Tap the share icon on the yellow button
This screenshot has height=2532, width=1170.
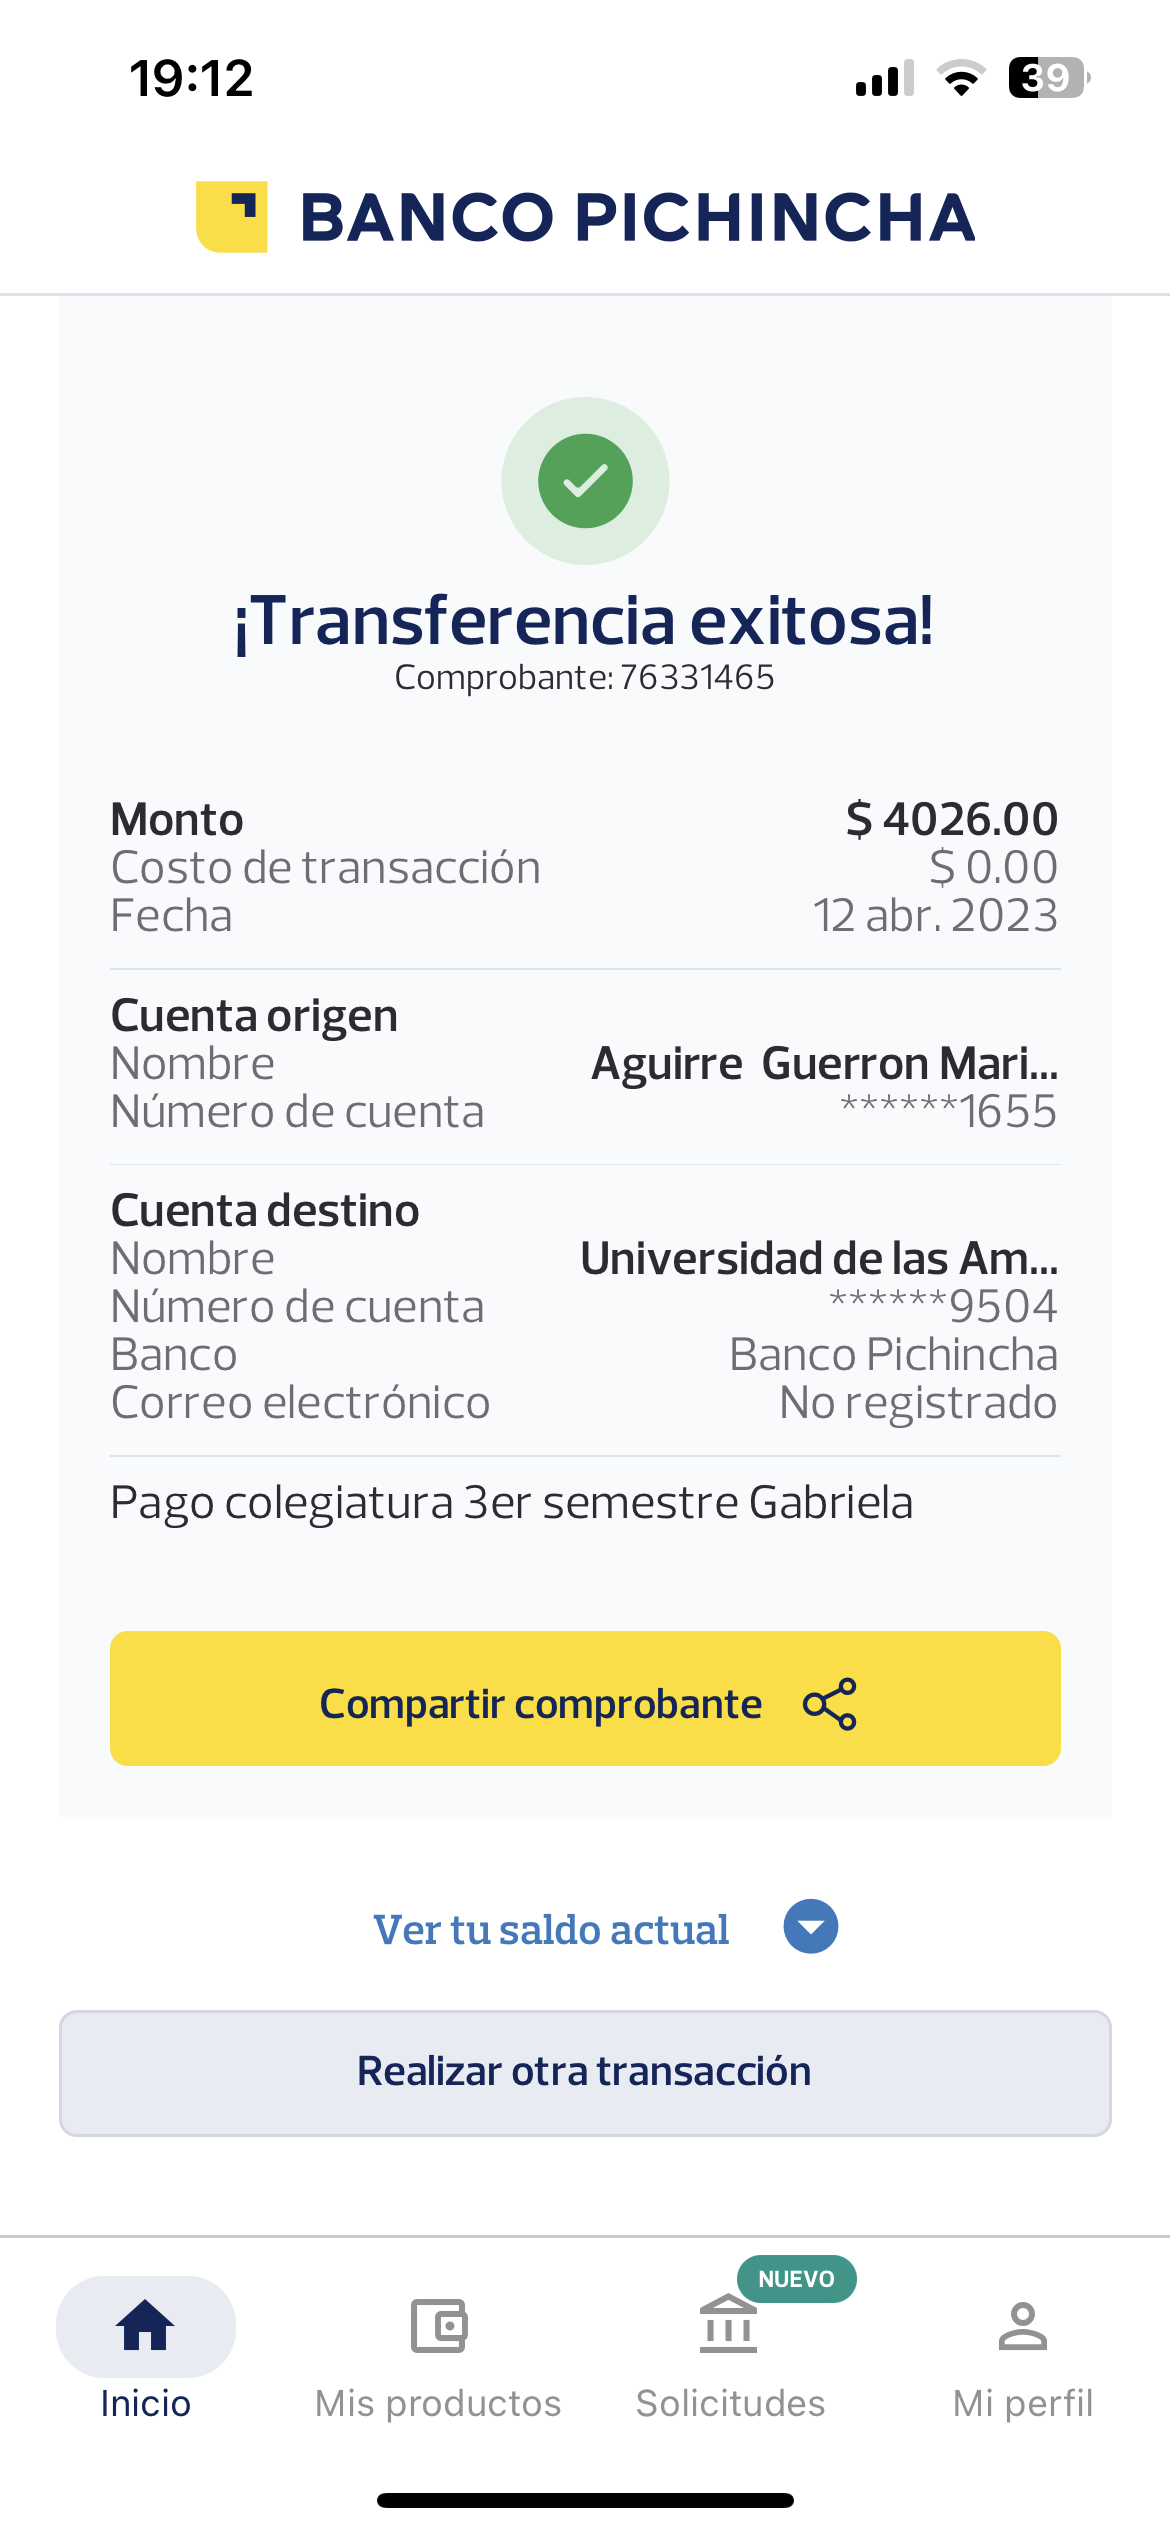pos(830,1703)
